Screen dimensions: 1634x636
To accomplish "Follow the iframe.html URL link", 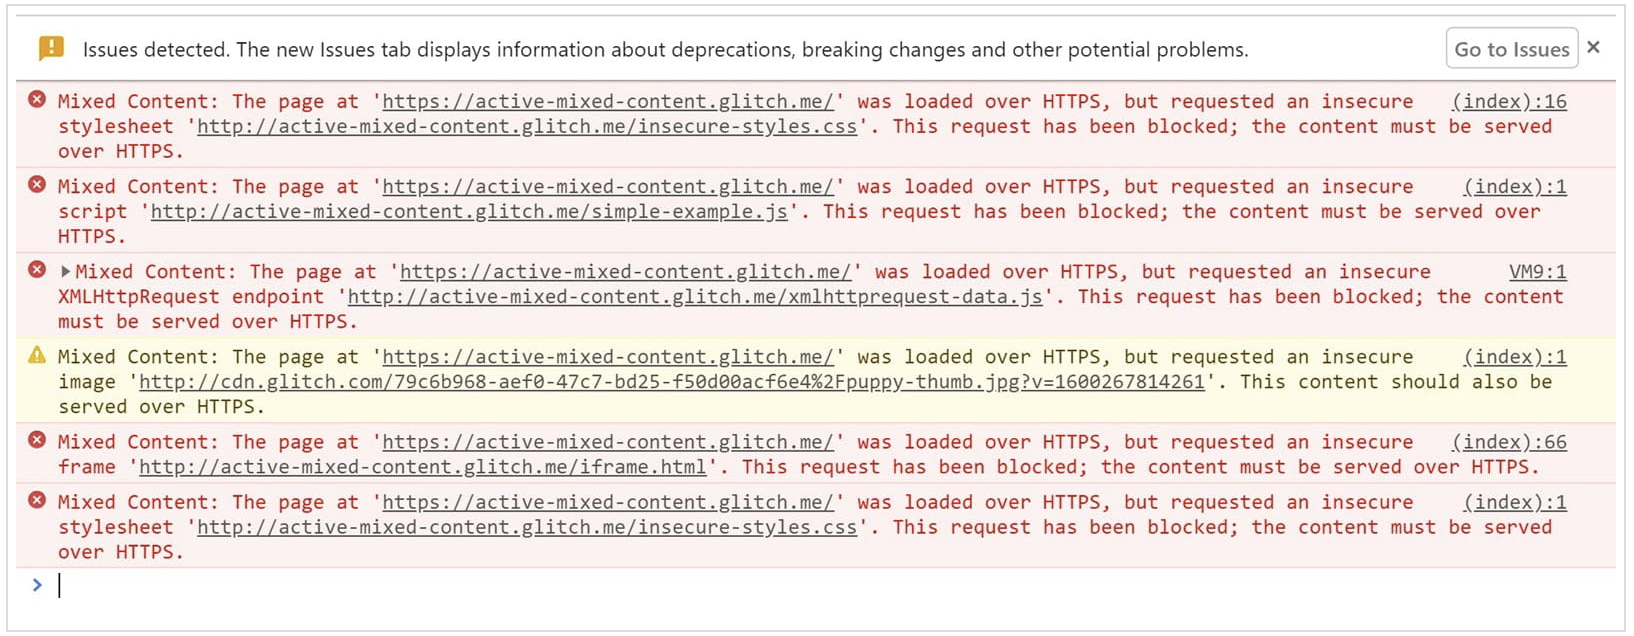I will point(422,467).
